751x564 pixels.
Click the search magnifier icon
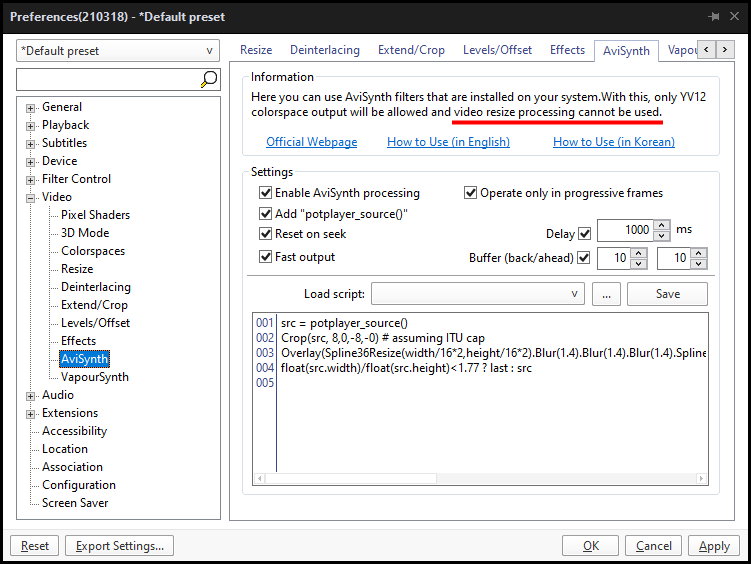pos(209,79)
